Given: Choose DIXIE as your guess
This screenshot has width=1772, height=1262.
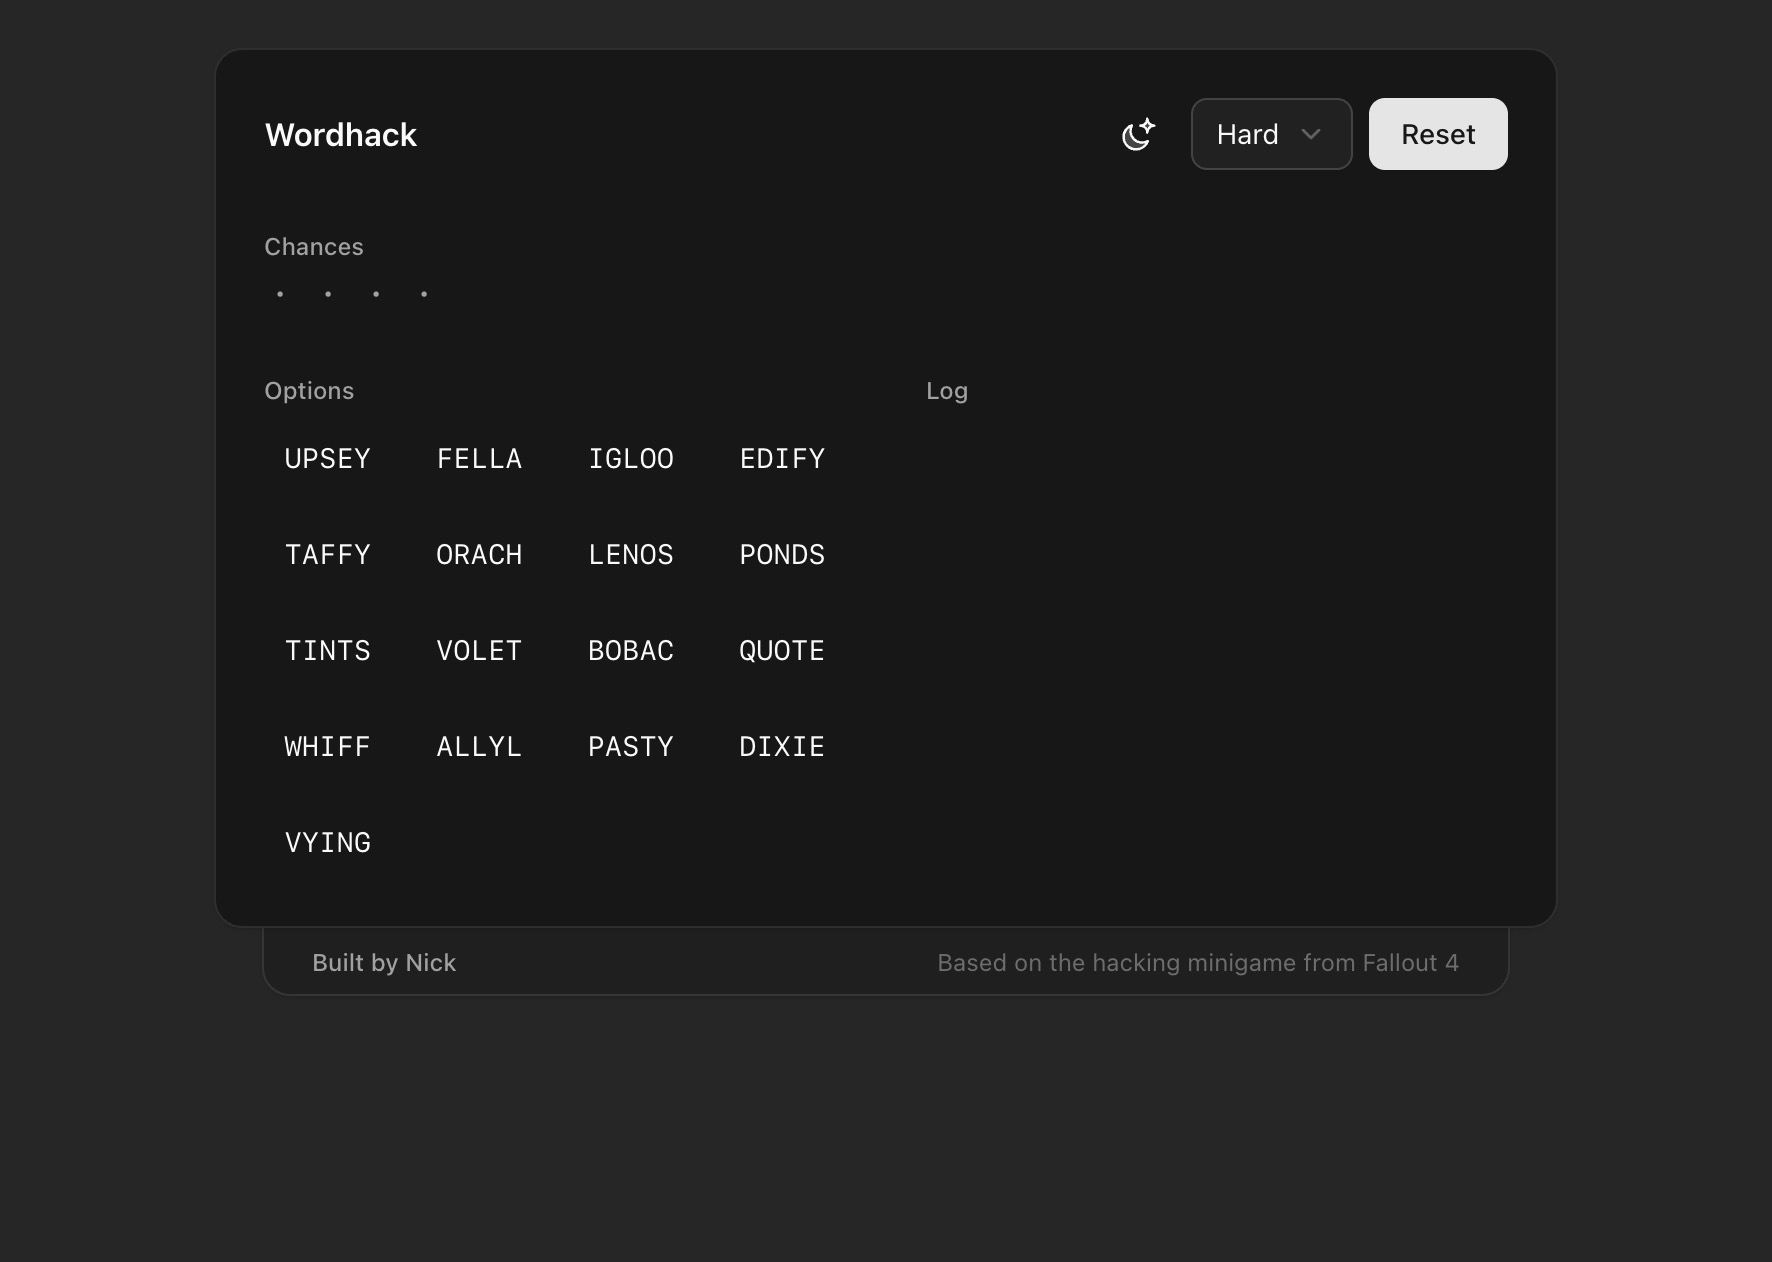Looking at the screenshot, I should 782,746.
